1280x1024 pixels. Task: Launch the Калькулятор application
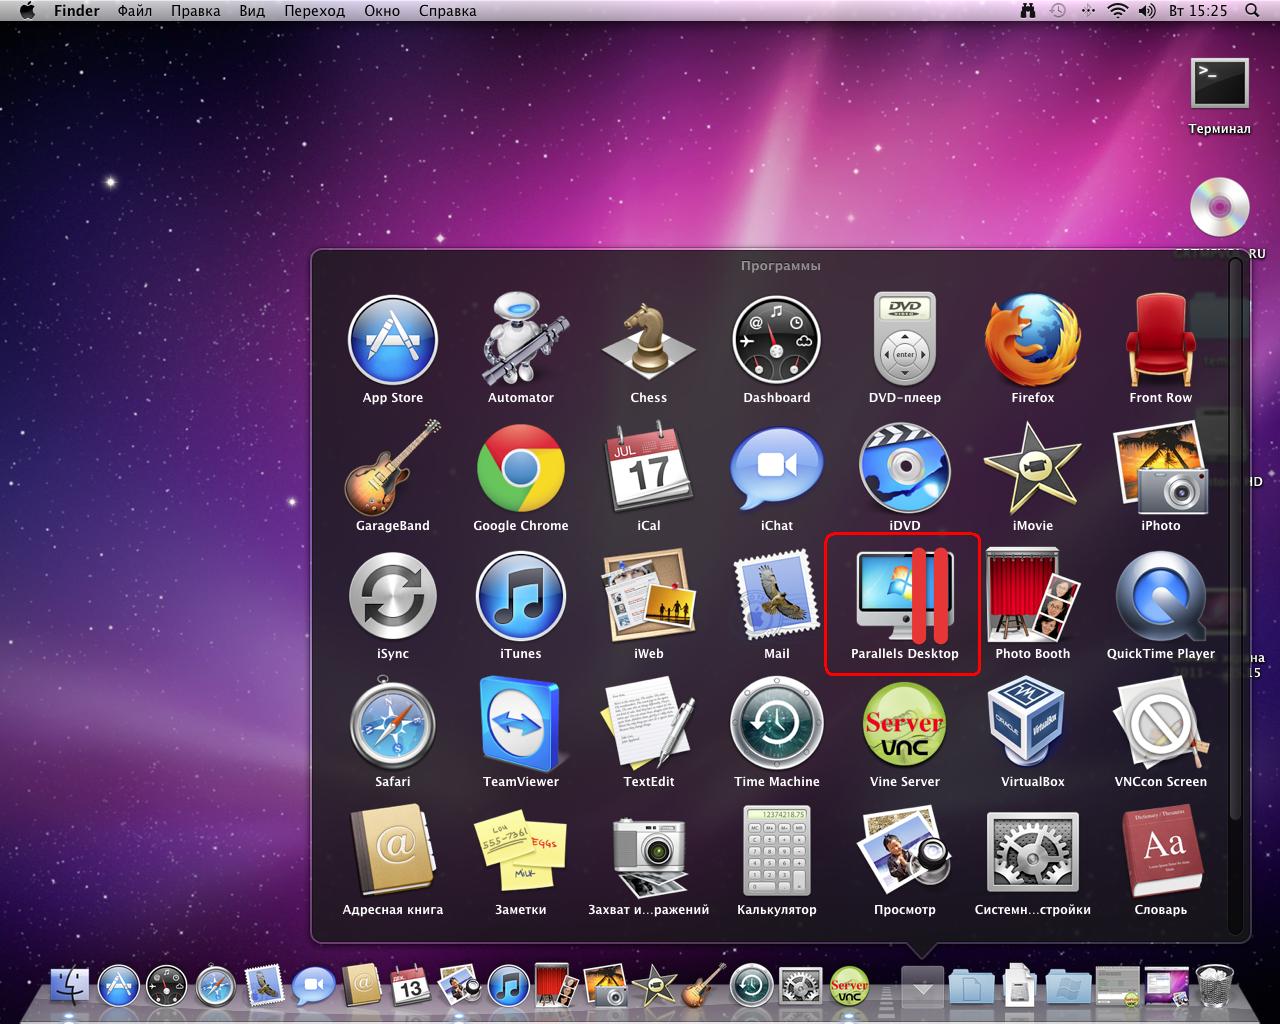777,853
